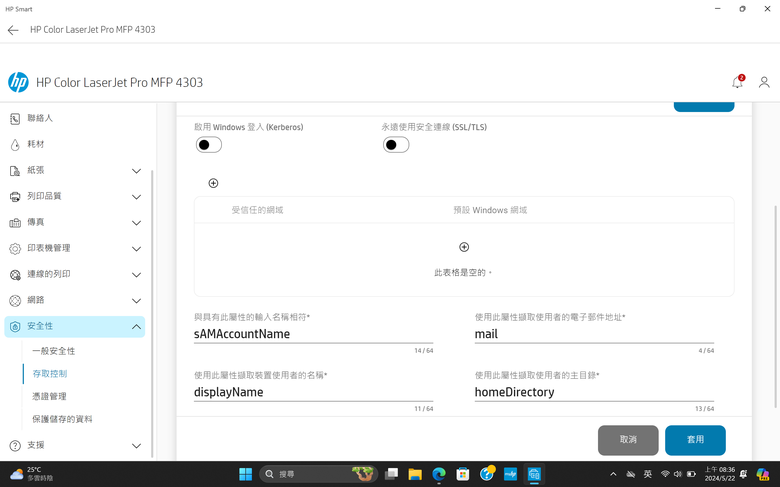Image resolution: width=780 pixels, height=487 pixels.
Task: Open Task View on the taskbar
Action: tap(391, 474)
